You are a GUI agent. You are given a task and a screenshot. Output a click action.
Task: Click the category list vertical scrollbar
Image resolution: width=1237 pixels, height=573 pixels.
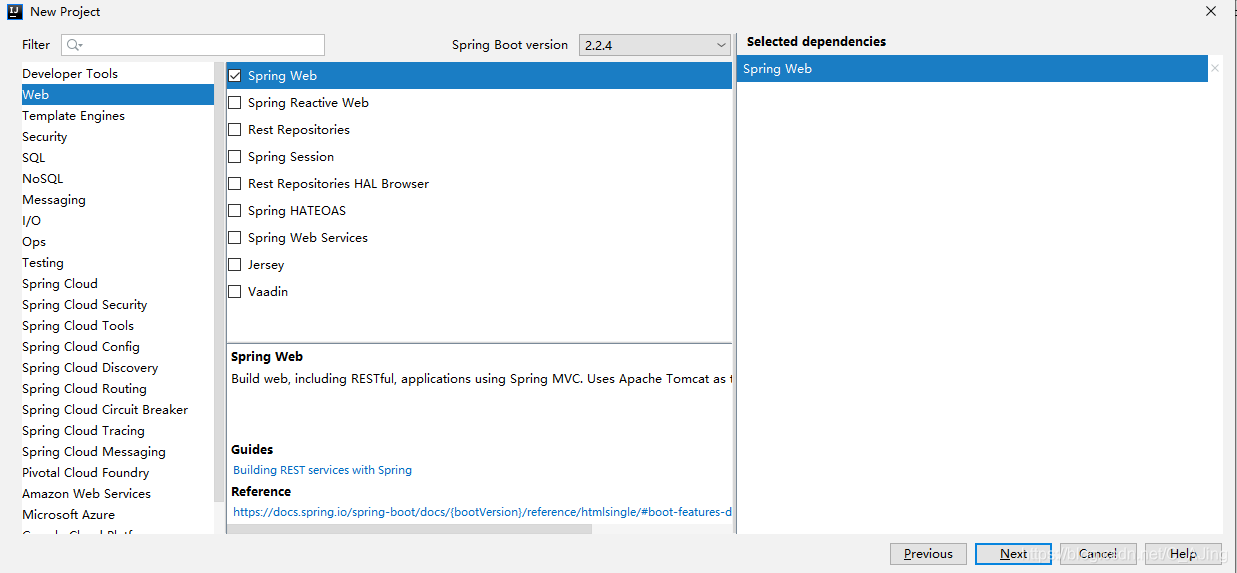click(218, 284)
